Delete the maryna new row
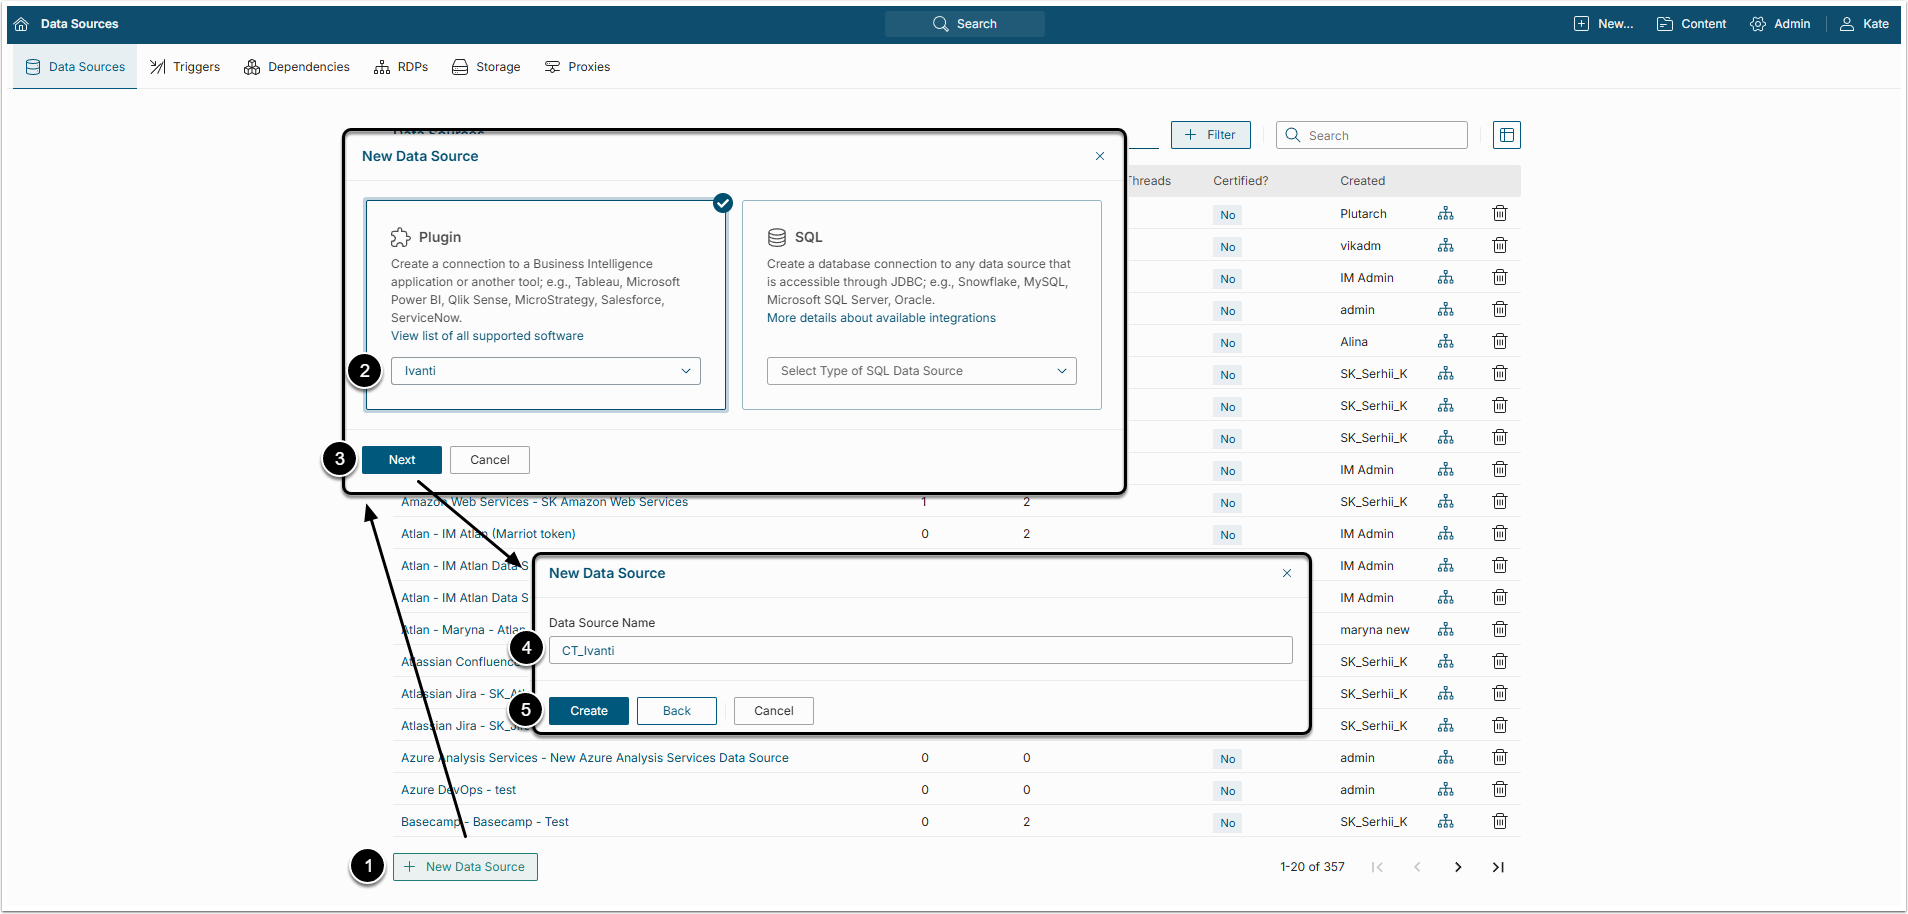This screenshot has height=914, width=1908. (x=1500, y=630)
